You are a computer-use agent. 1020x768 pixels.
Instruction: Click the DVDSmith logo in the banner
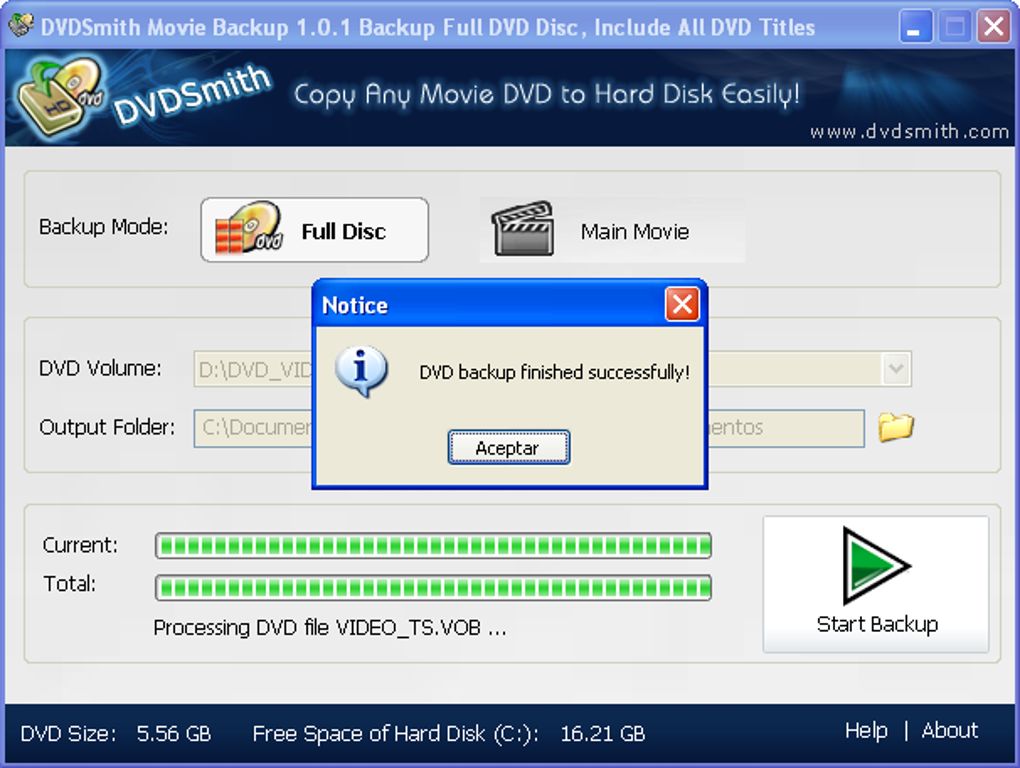145,96
